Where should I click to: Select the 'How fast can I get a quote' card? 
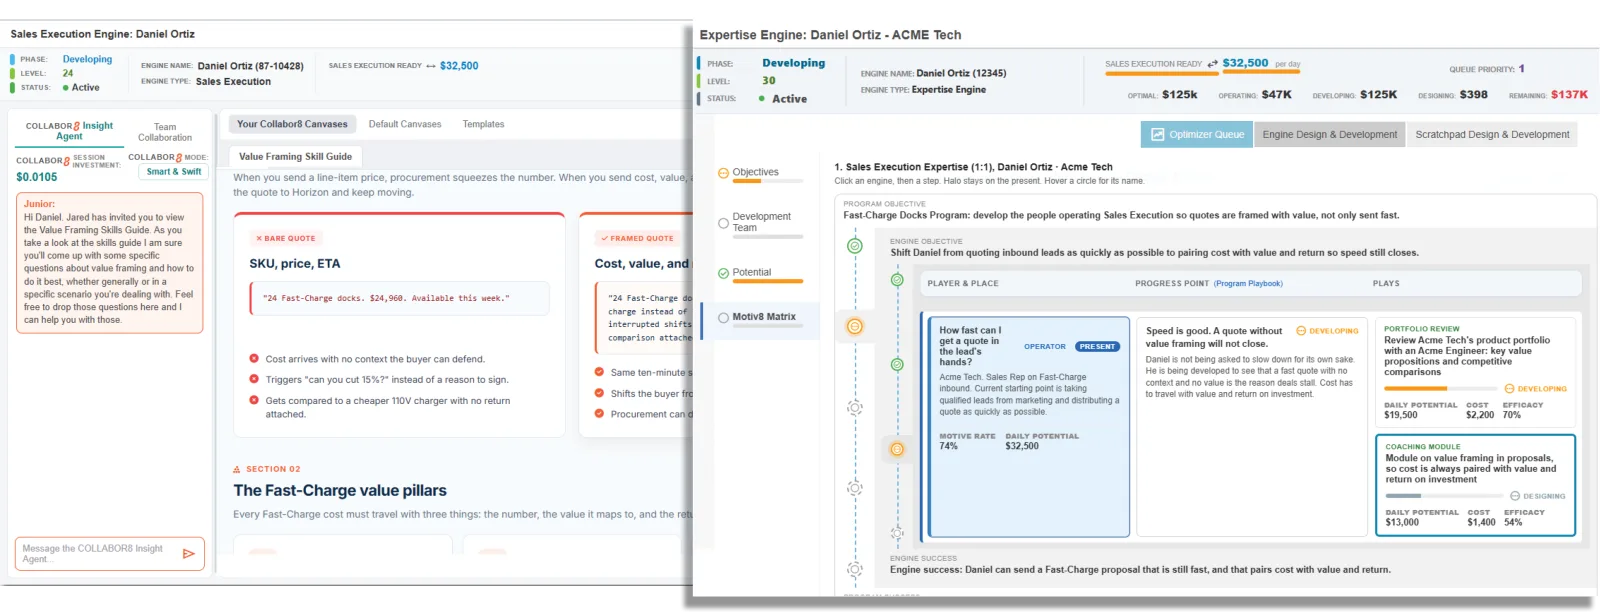point(1029,427)
